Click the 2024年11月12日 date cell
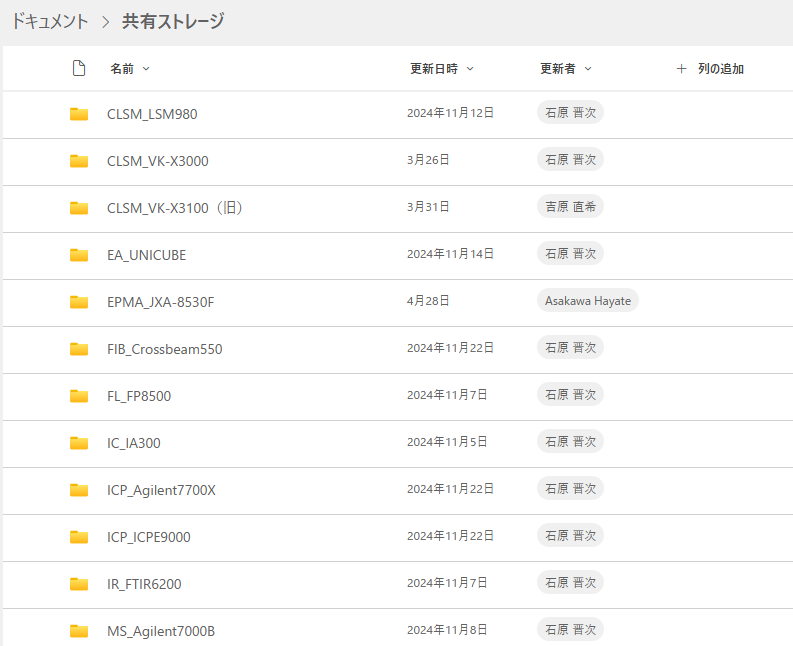793x646 pixels. click(450, 113)
